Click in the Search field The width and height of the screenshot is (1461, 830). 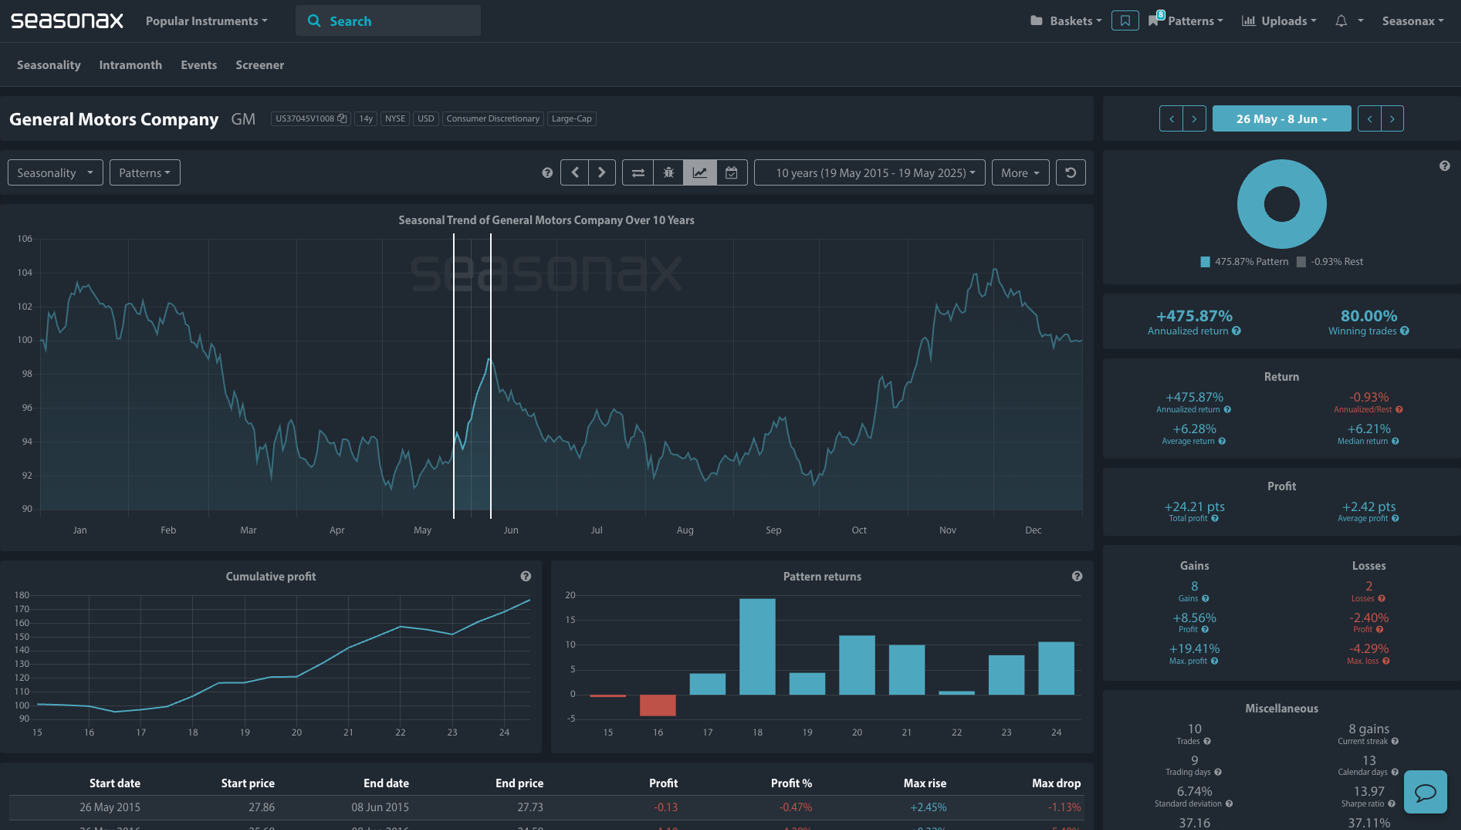point(388,21)
